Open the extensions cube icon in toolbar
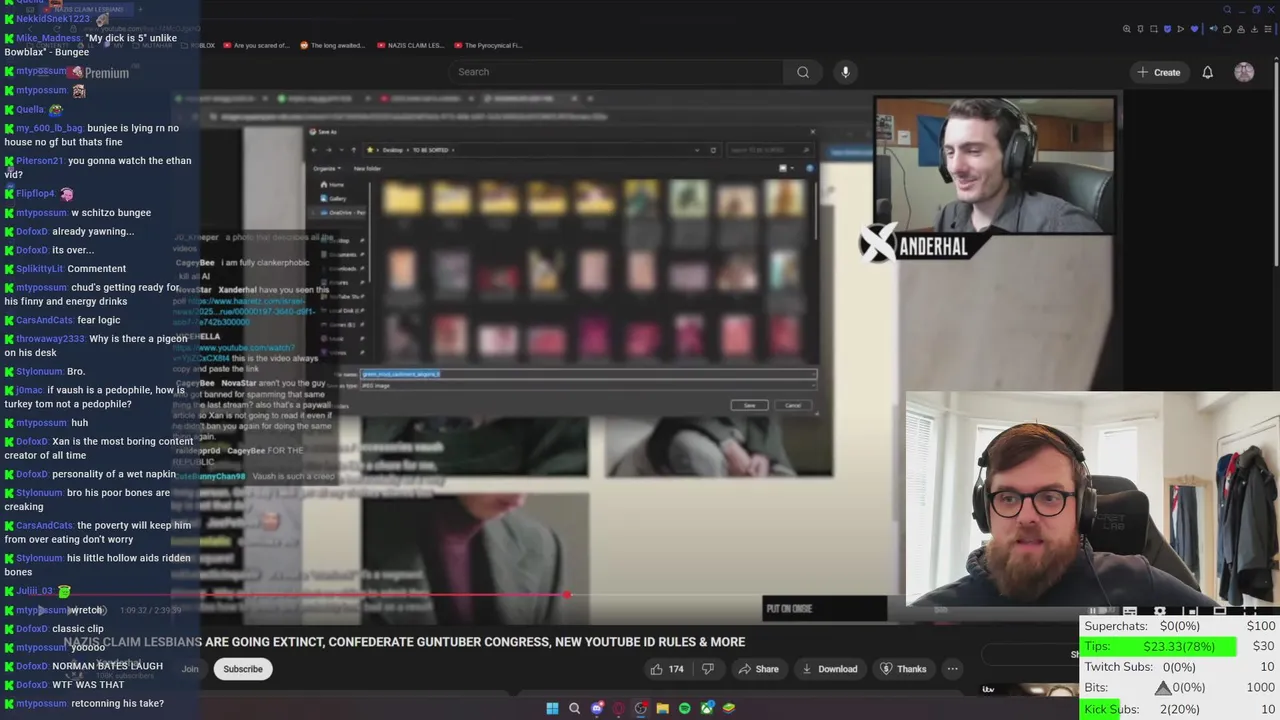 1227,29
